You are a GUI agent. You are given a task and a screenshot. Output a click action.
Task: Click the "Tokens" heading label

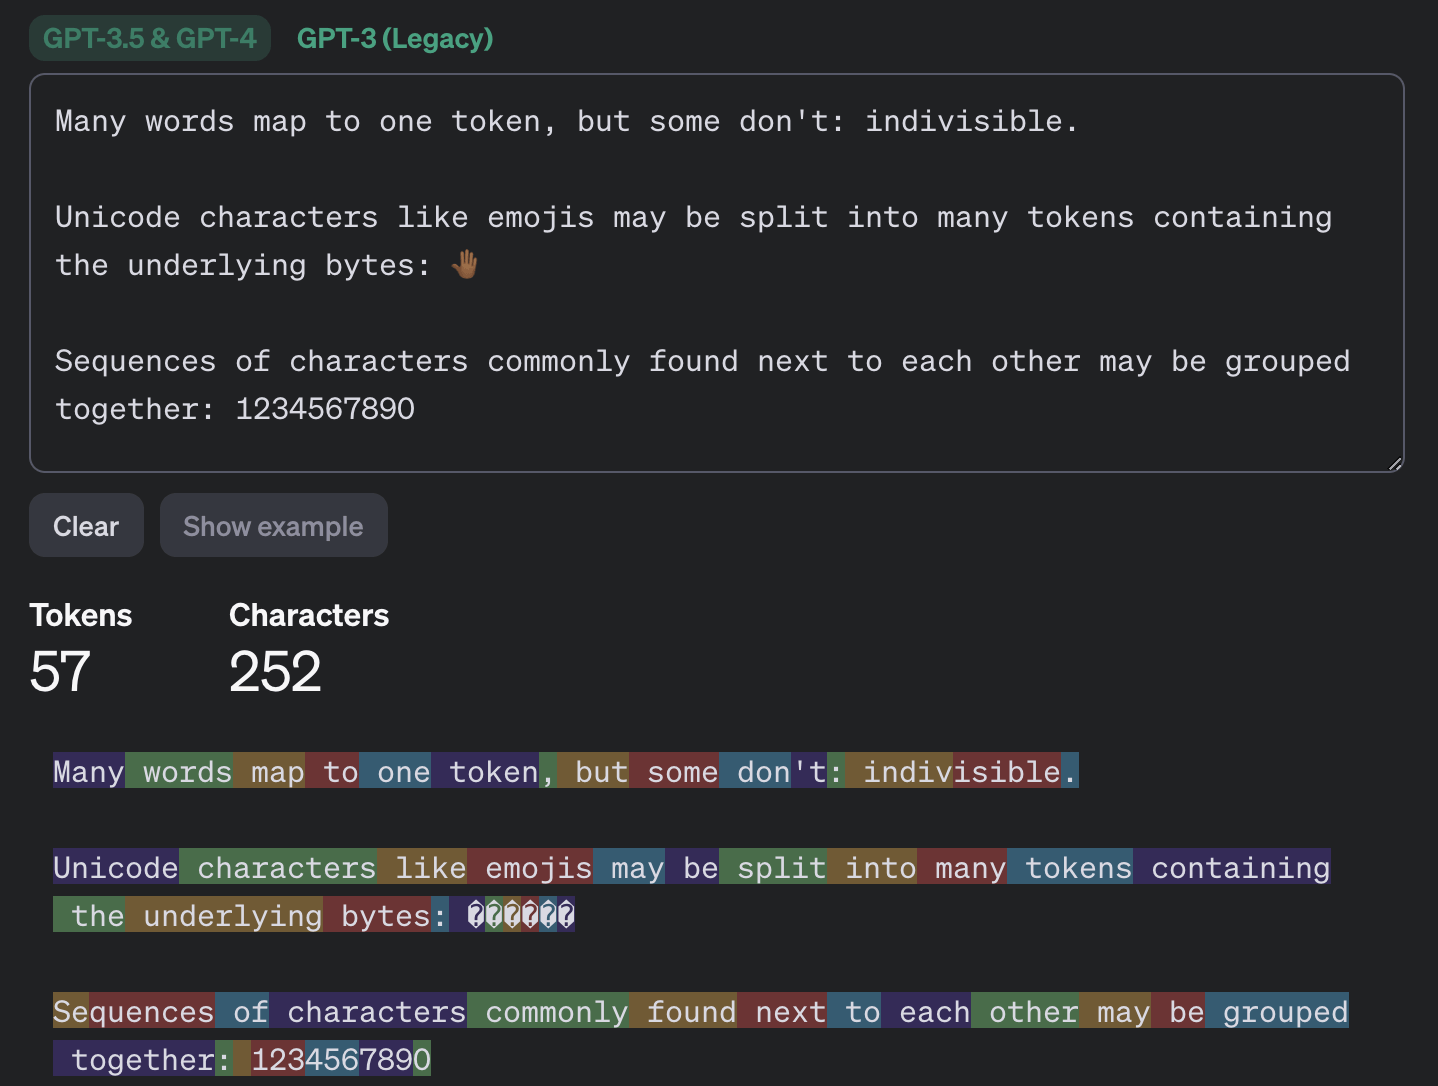[81, 615]
